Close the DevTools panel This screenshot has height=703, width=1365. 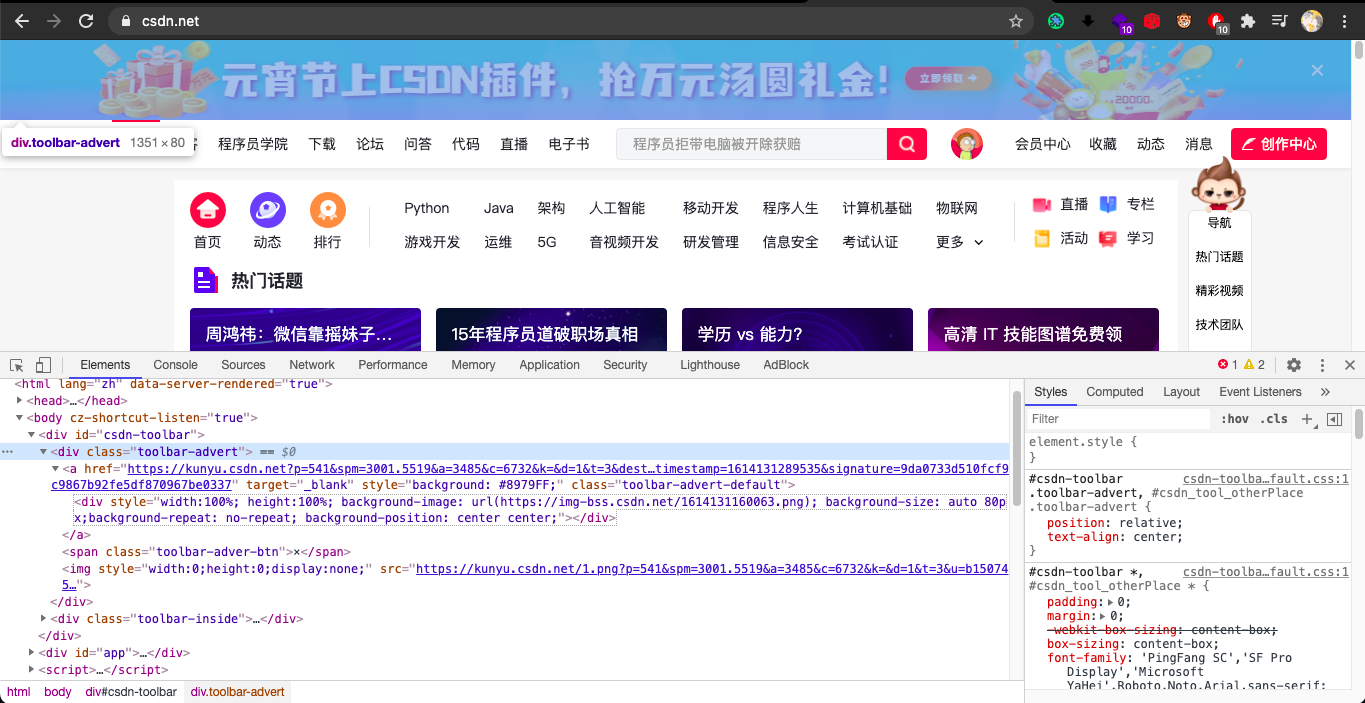point(1349,365)
